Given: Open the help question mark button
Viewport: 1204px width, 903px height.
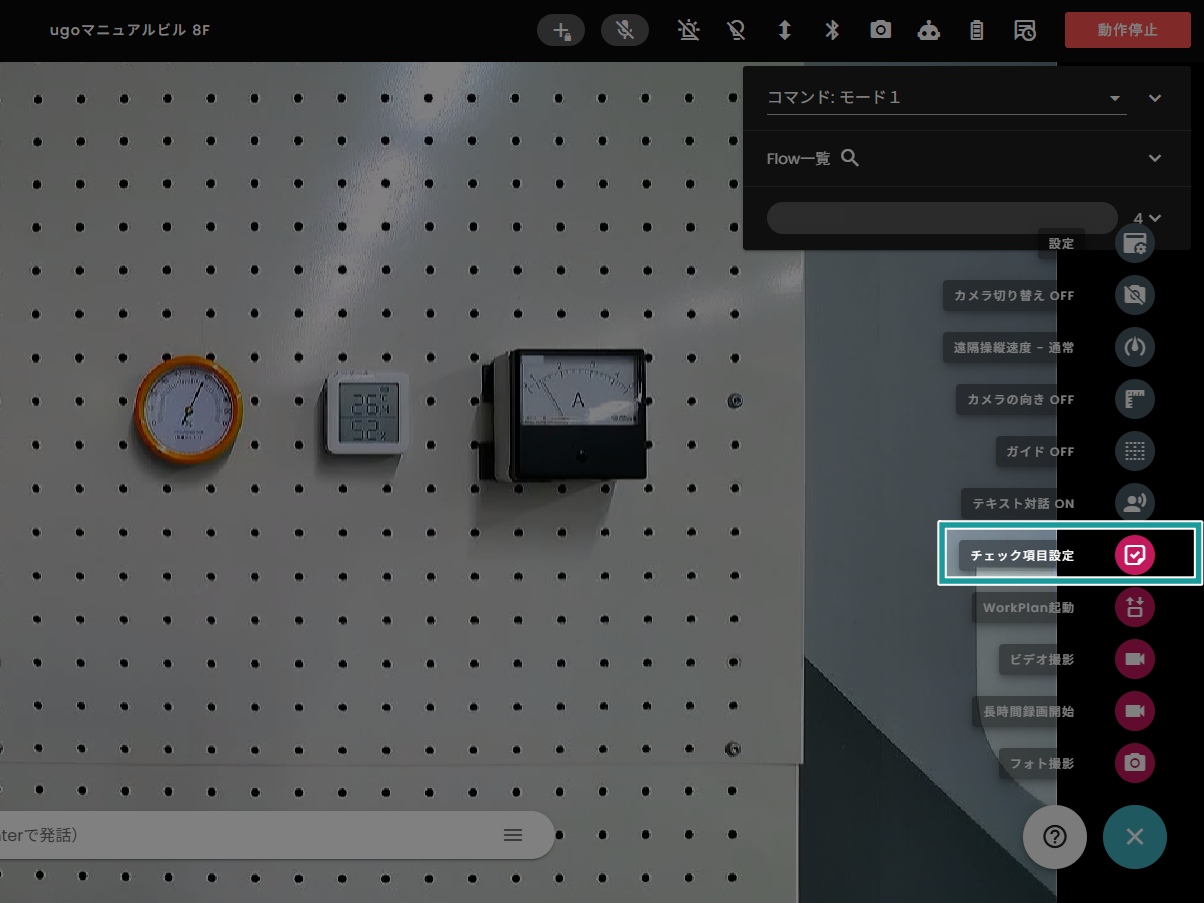Looking at the screenshot, I should pos(1055,837).
